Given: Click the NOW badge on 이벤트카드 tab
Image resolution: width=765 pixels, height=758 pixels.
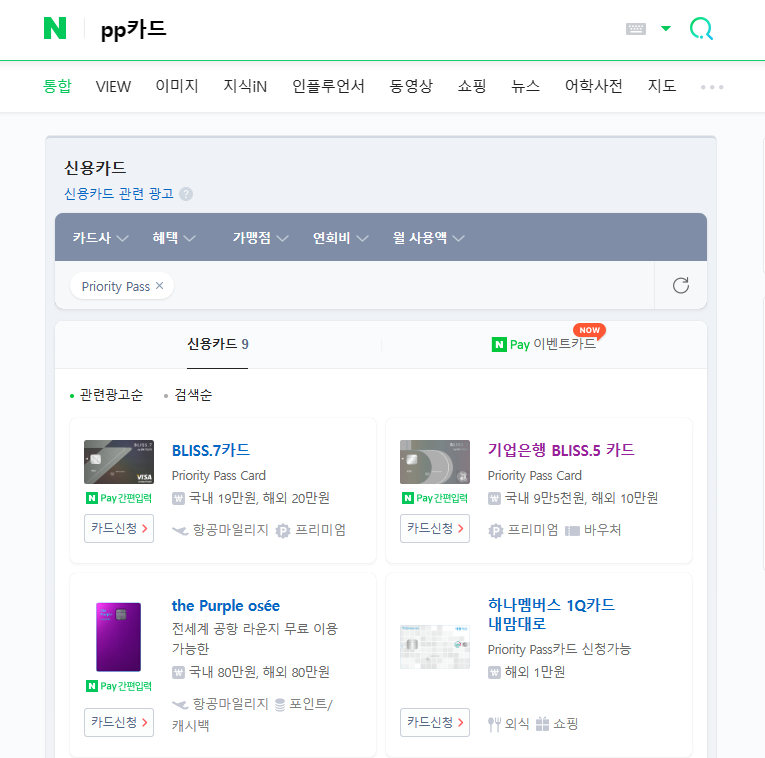Looking at the screenshot, I should coord(589,330).
